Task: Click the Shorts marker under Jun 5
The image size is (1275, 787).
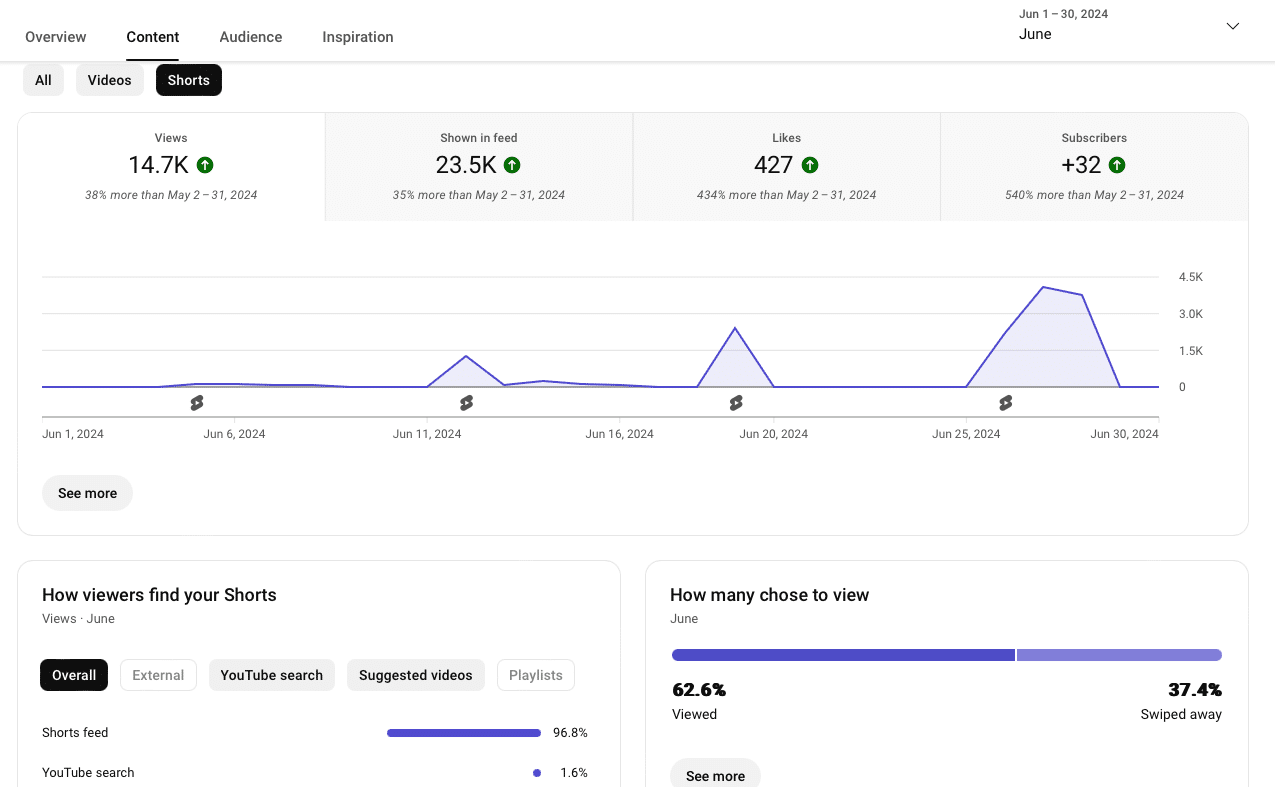Action: (x=197, y=403)
